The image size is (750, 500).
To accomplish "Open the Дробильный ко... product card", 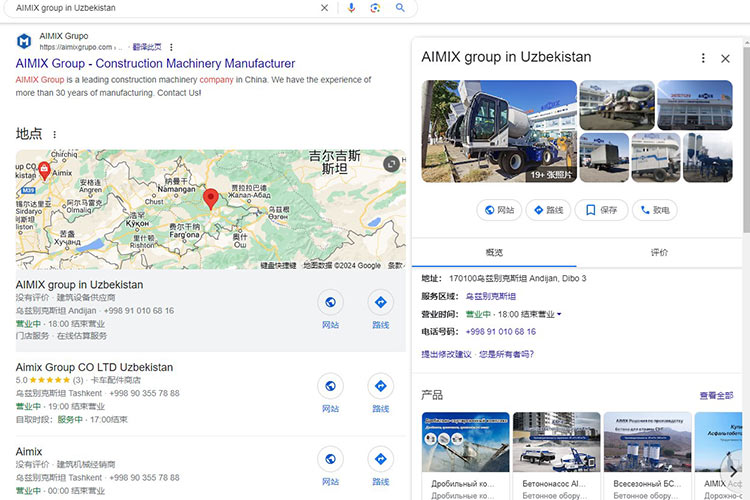I will [x=465, y=456].
